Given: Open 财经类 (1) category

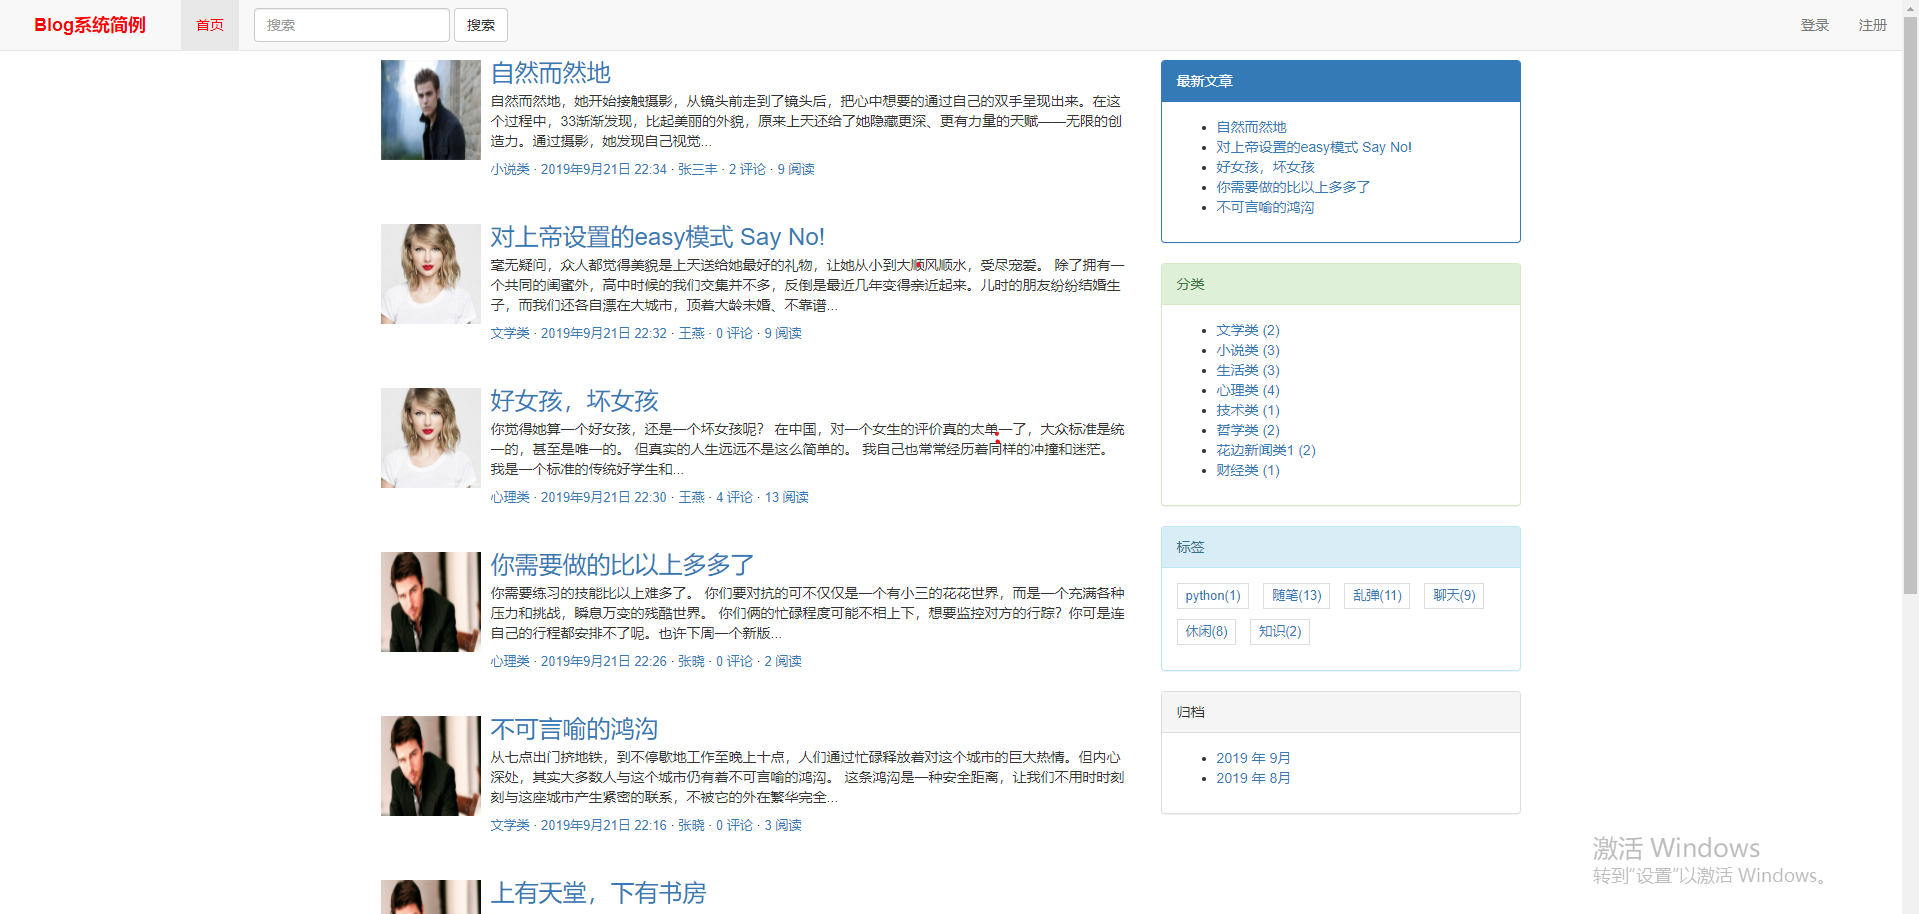Looking at the screenshot, I should point(1248,470).
